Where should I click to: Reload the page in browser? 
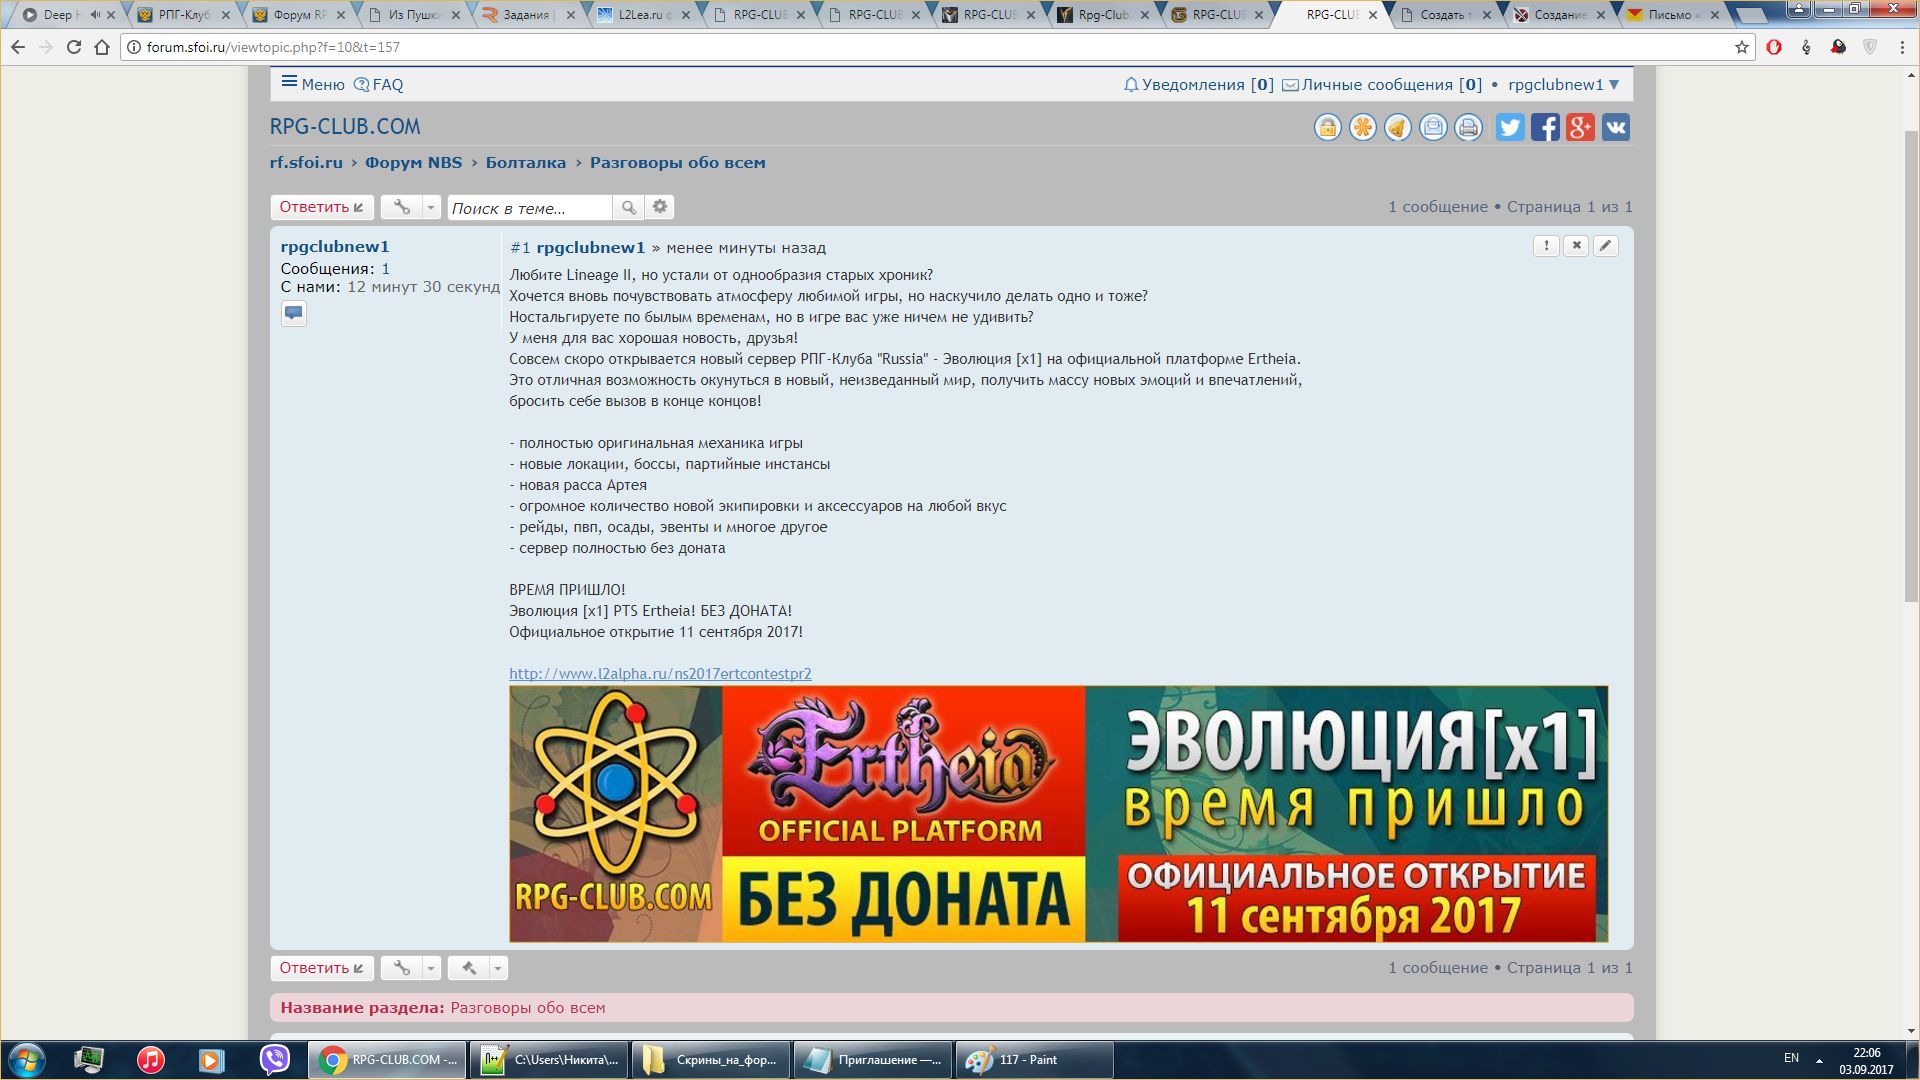tap(74, 47)
